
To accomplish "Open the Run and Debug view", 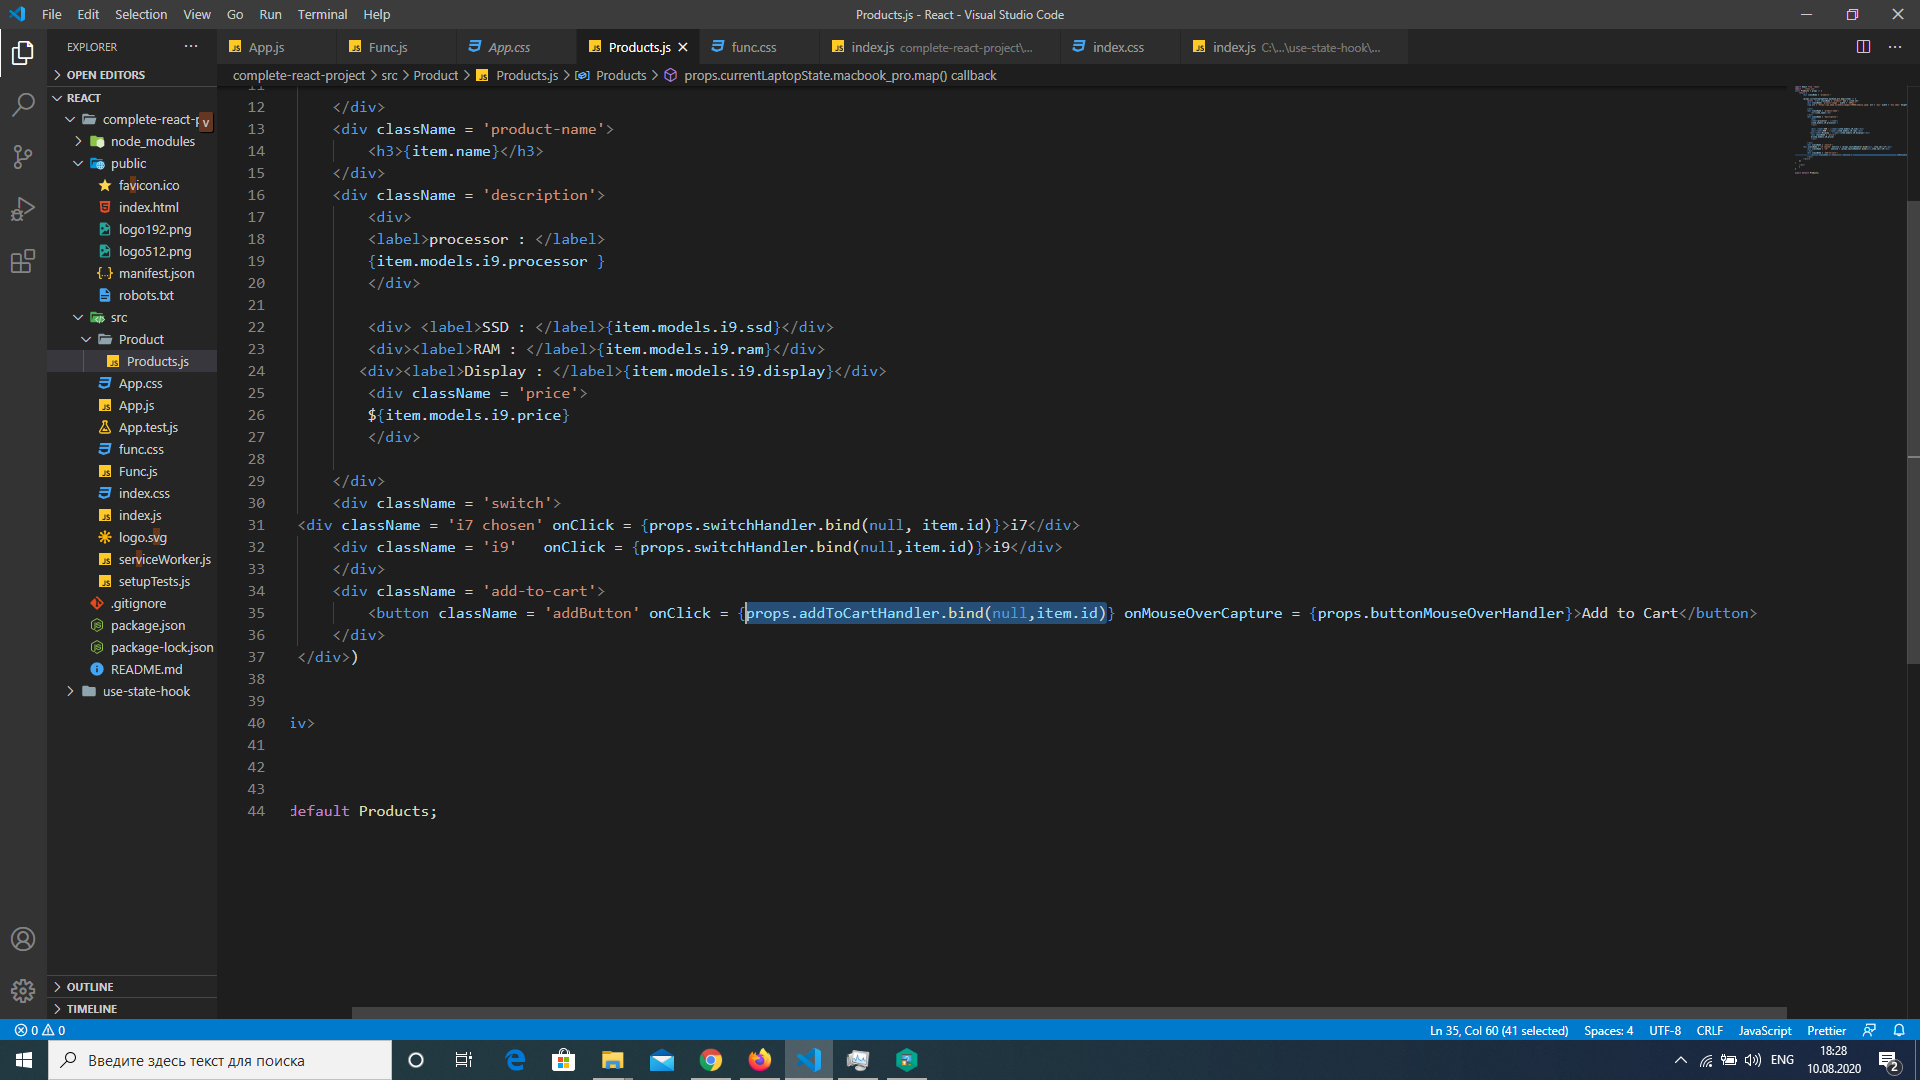I will click(x=22, y=209).
